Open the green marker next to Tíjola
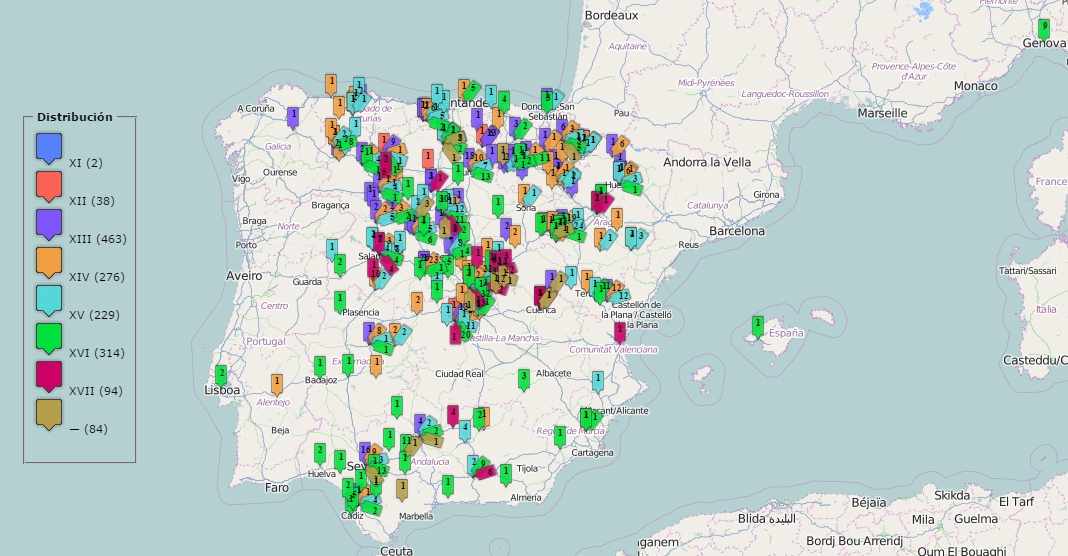1068x556 pixels. (x=506, y=473)
